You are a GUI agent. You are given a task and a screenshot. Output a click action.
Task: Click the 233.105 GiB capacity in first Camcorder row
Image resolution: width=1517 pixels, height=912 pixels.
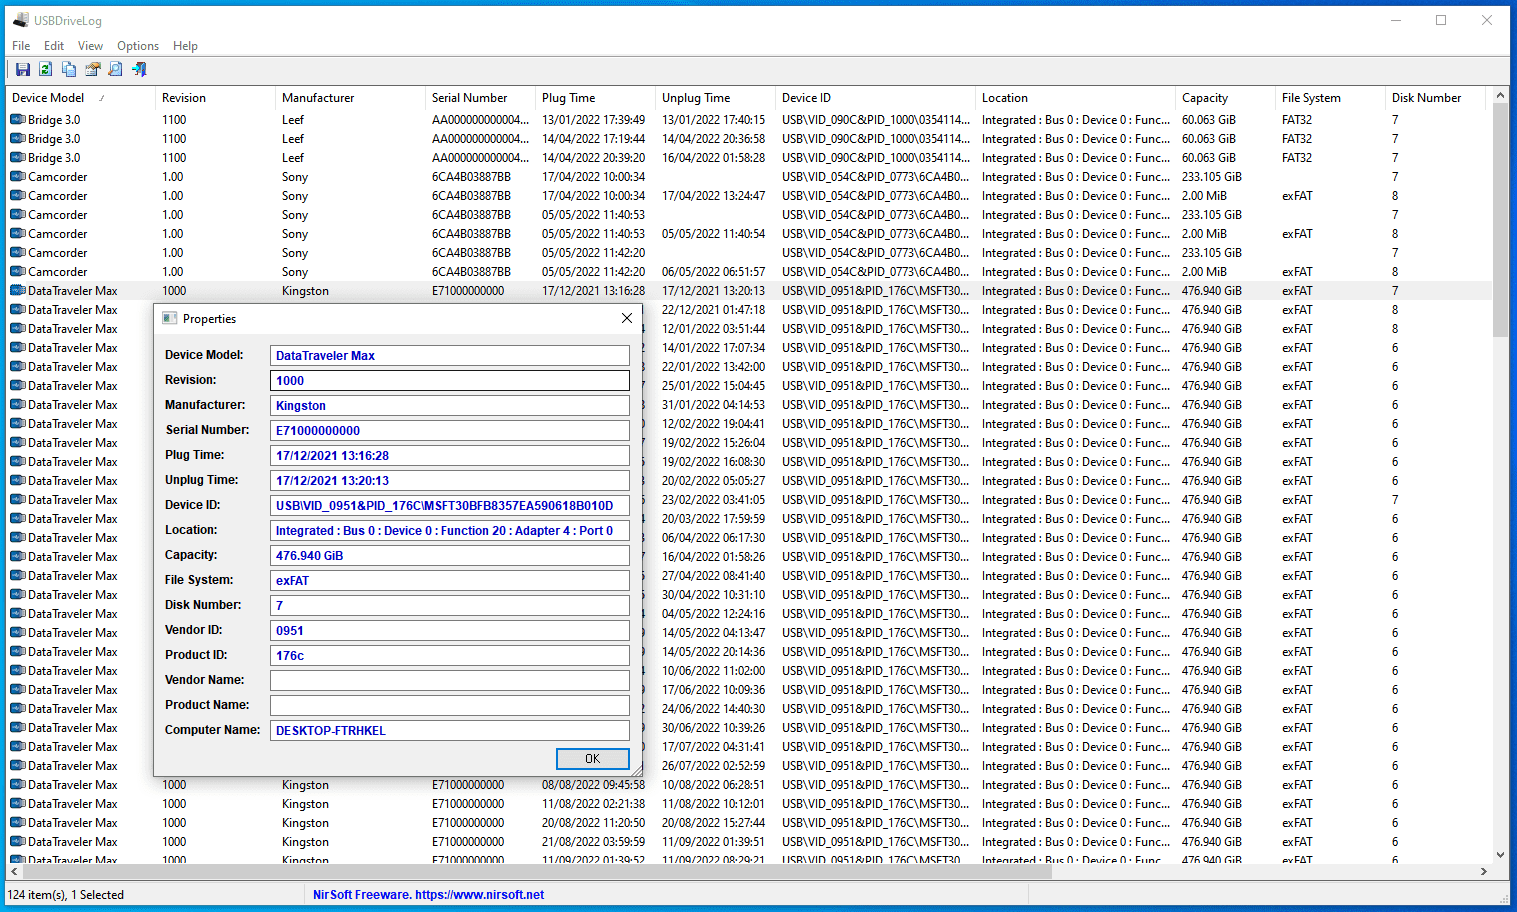[x=1211, y=177]
